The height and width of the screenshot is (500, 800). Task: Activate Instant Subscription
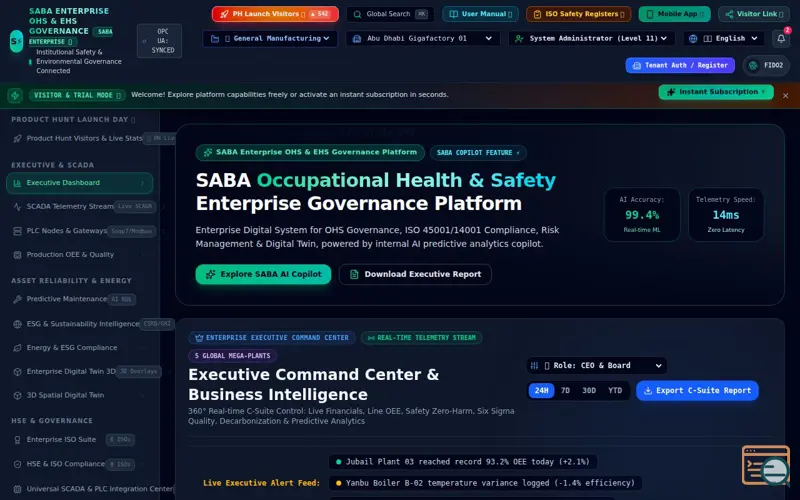click(x=716, y=92)
